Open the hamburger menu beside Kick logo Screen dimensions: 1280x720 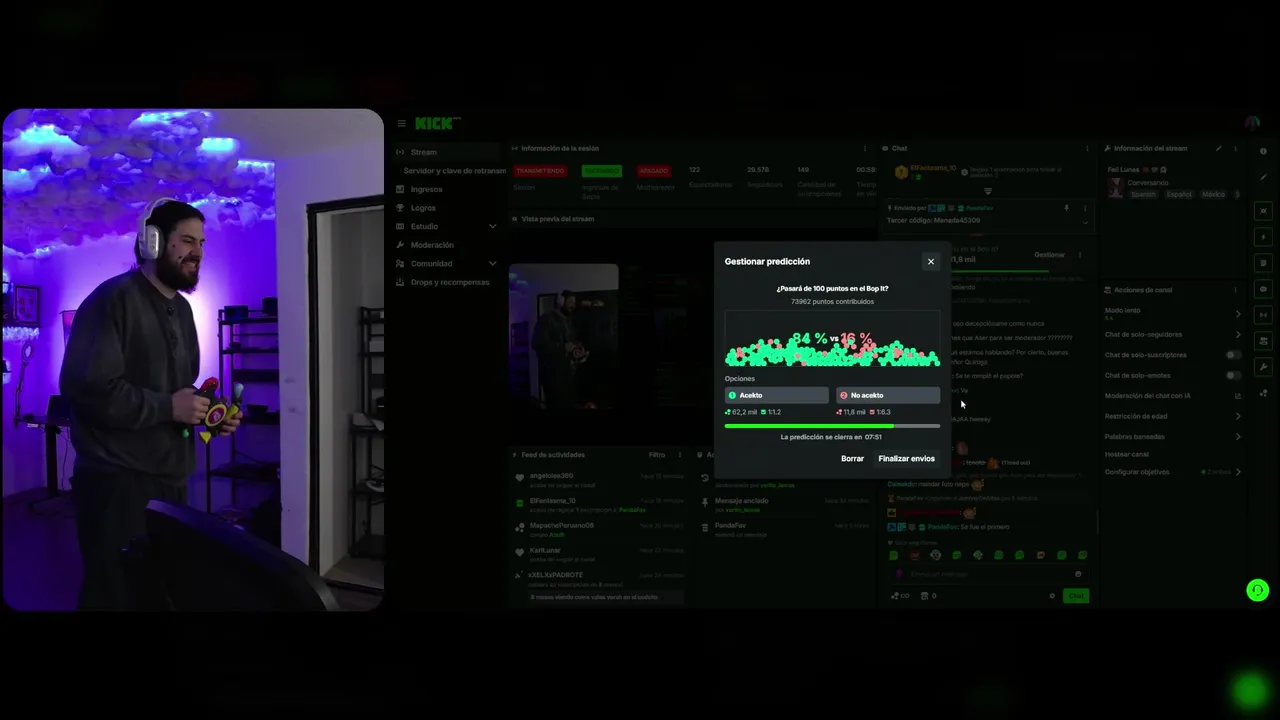click(x=401, y=124)
